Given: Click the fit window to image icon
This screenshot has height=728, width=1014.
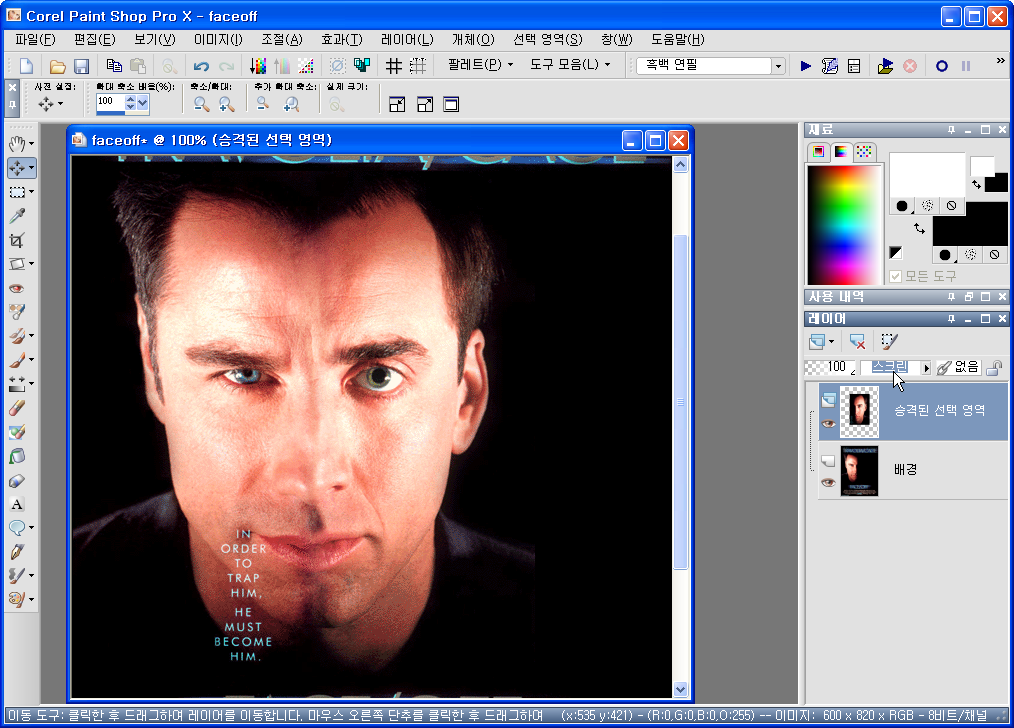Looking at the screenshot, I should (x=397, y=104).
